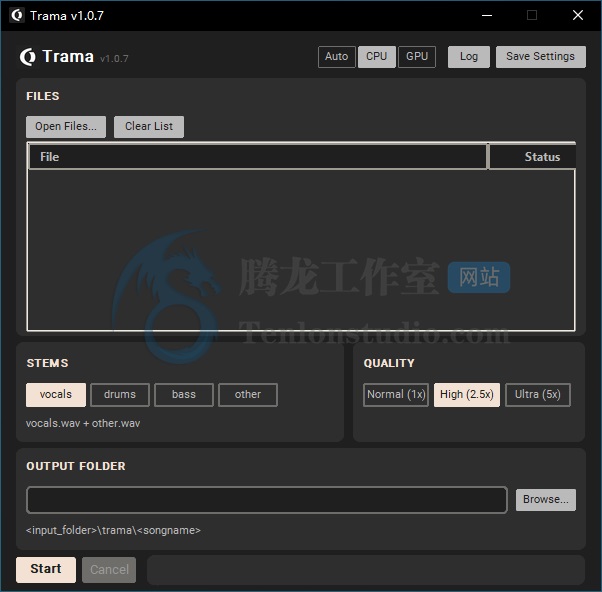Select GPU processing mode
Image resolution: width=602 pixels, height=592 pixels.
click(417, 57)
